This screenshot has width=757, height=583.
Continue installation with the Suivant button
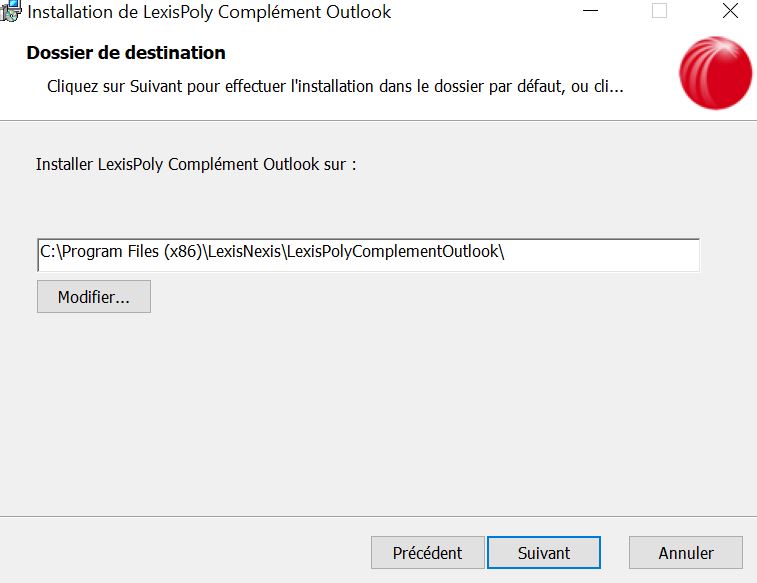pyautogui.click(x=544, y=553)
